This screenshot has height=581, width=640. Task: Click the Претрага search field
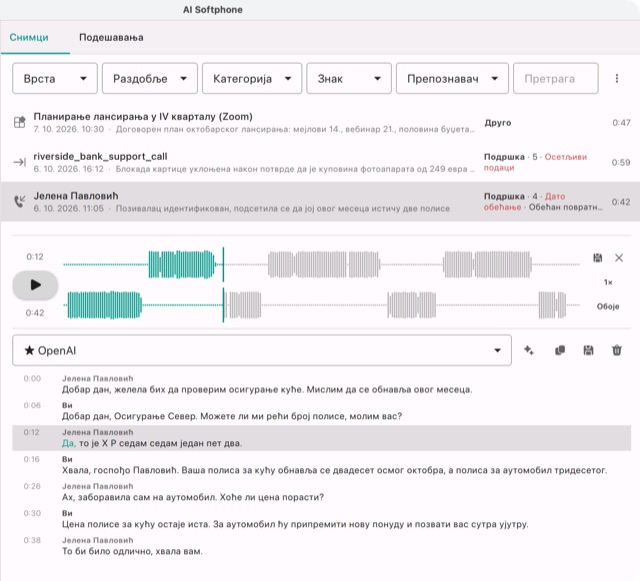(556, 78)
